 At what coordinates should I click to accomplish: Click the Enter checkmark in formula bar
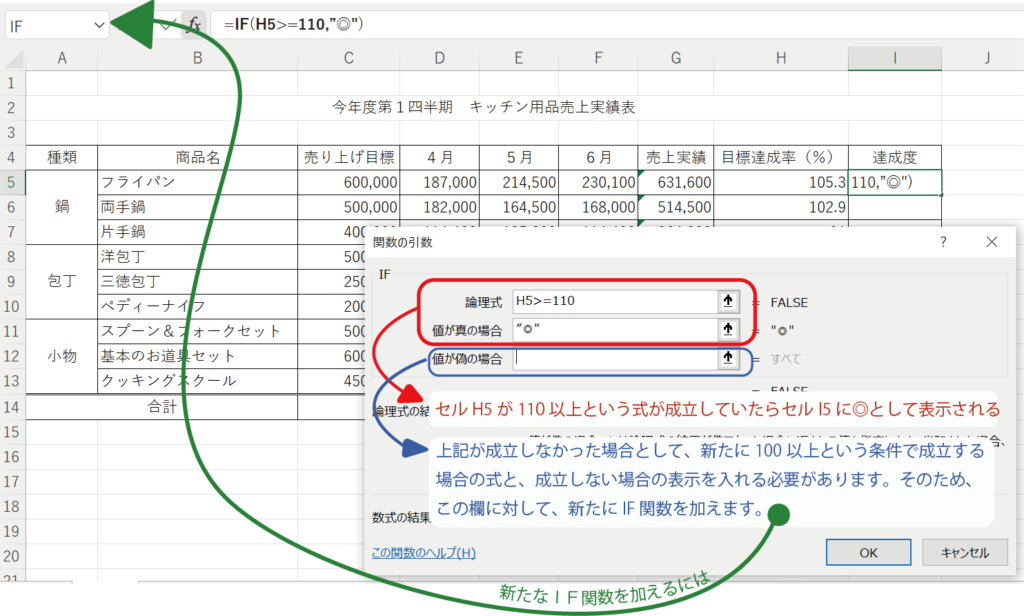tap(166, 25)
